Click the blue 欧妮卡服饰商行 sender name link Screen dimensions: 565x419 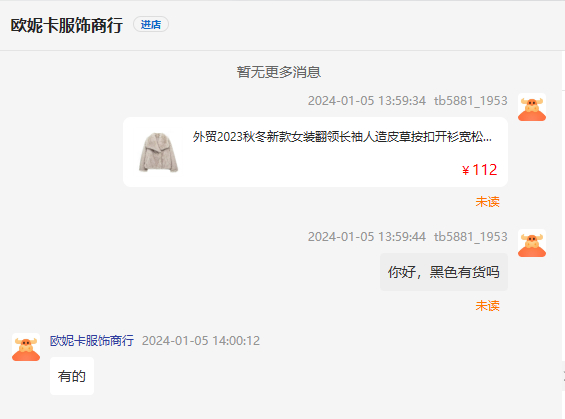tap(92, 341)
